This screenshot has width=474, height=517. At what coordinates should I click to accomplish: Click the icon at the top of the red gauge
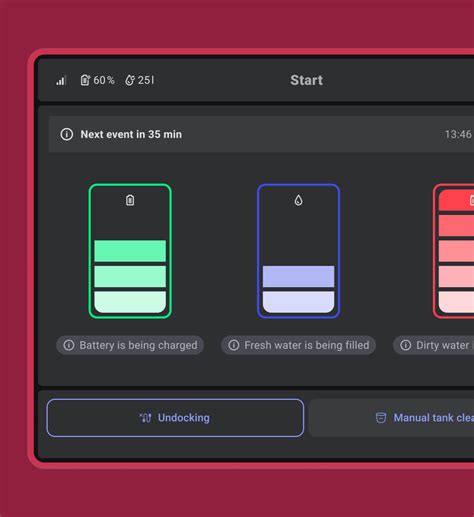pyautogui.click(x=472, y=200)
